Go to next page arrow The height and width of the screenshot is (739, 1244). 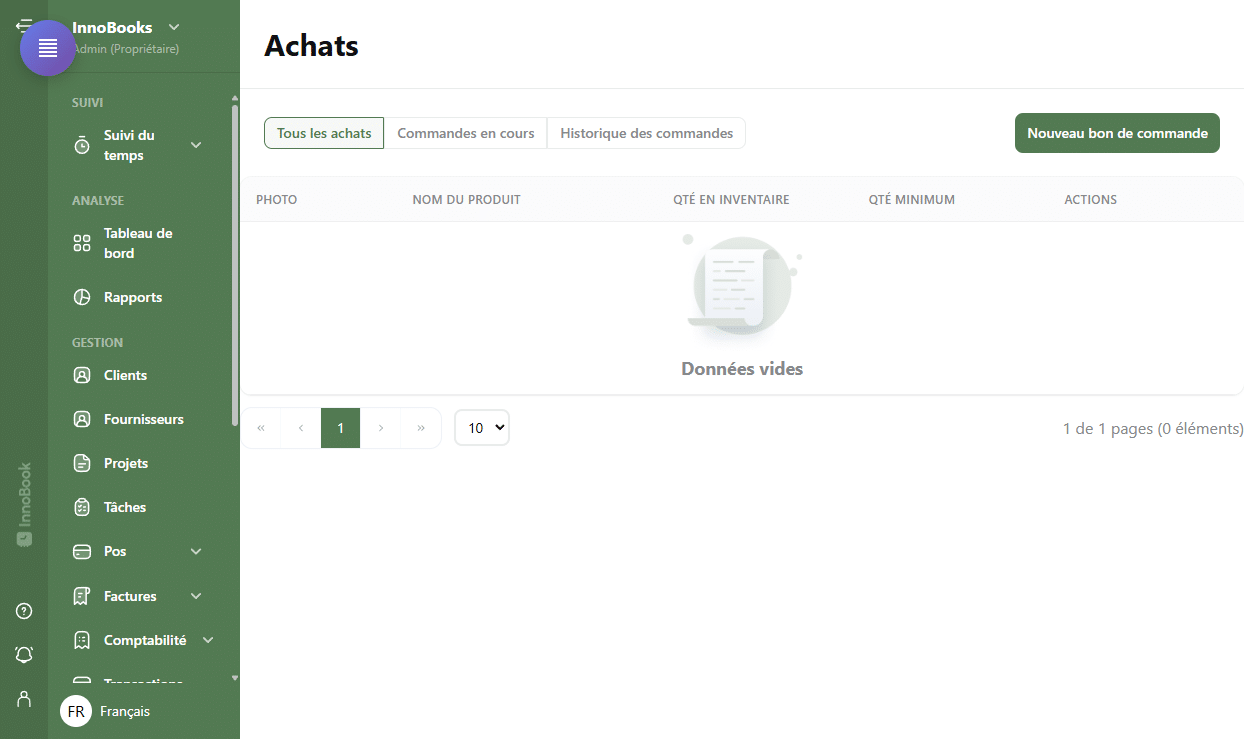[381, 428]
